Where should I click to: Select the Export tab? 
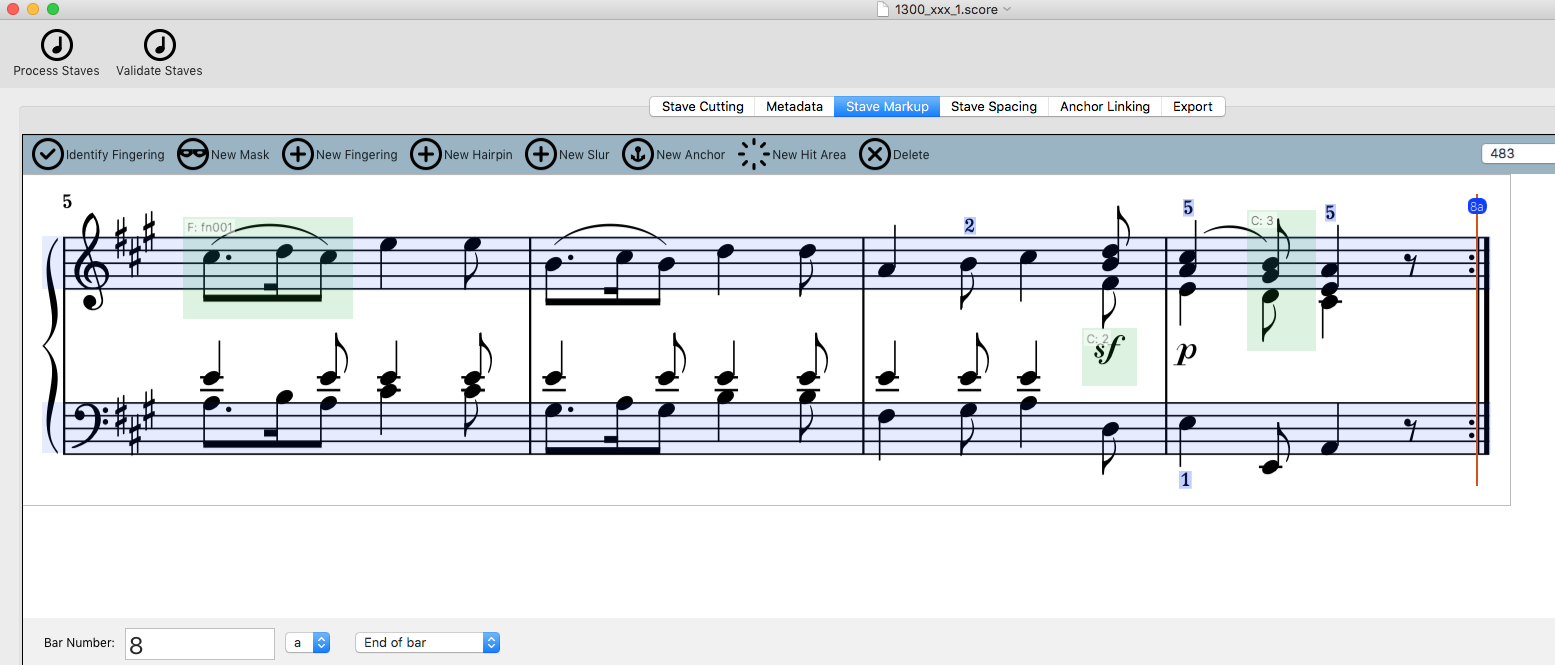[x=1192, y=107]
